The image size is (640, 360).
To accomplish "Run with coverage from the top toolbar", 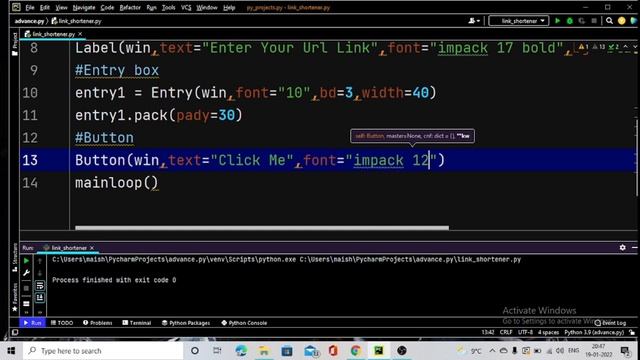I will [x=582, y=21].
